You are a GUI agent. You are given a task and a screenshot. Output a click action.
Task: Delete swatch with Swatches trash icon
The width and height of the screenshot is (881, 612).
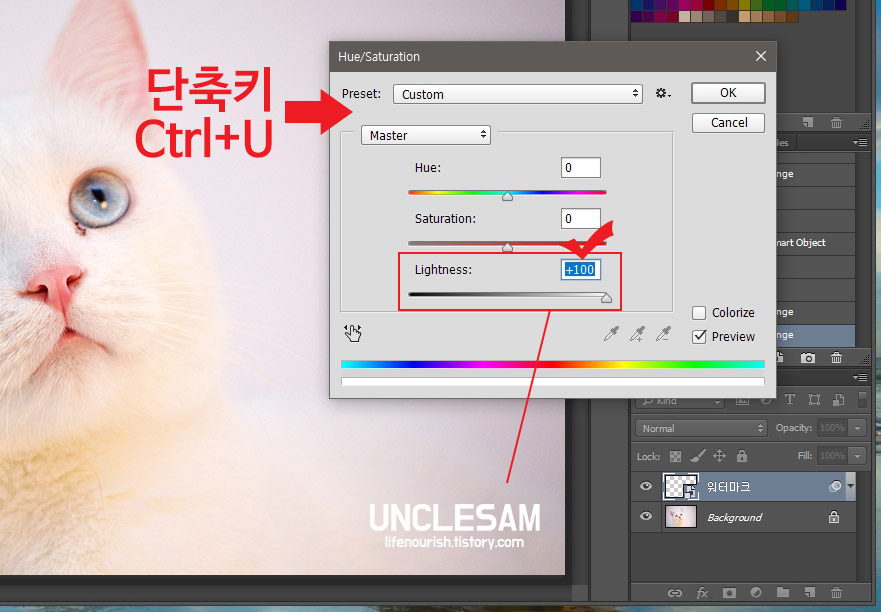(837, 122)
